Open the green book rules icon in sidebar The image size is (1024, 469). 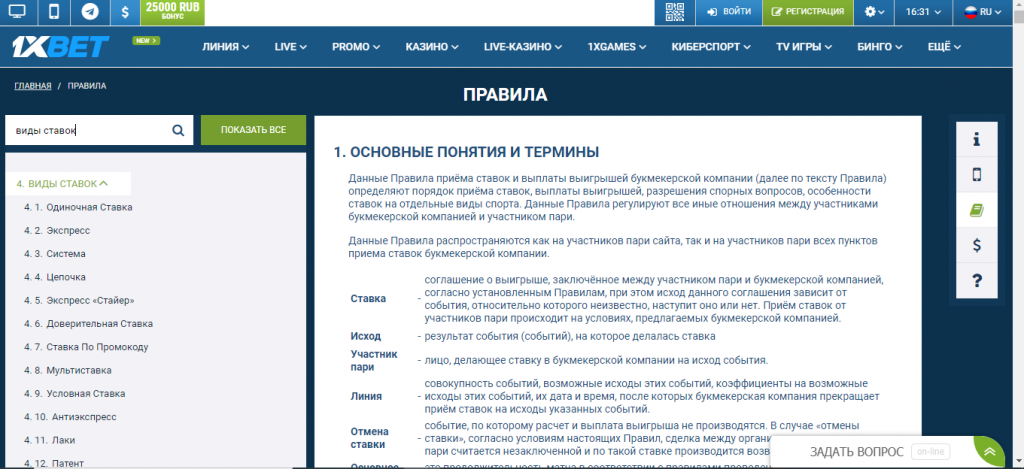(977, 210)
